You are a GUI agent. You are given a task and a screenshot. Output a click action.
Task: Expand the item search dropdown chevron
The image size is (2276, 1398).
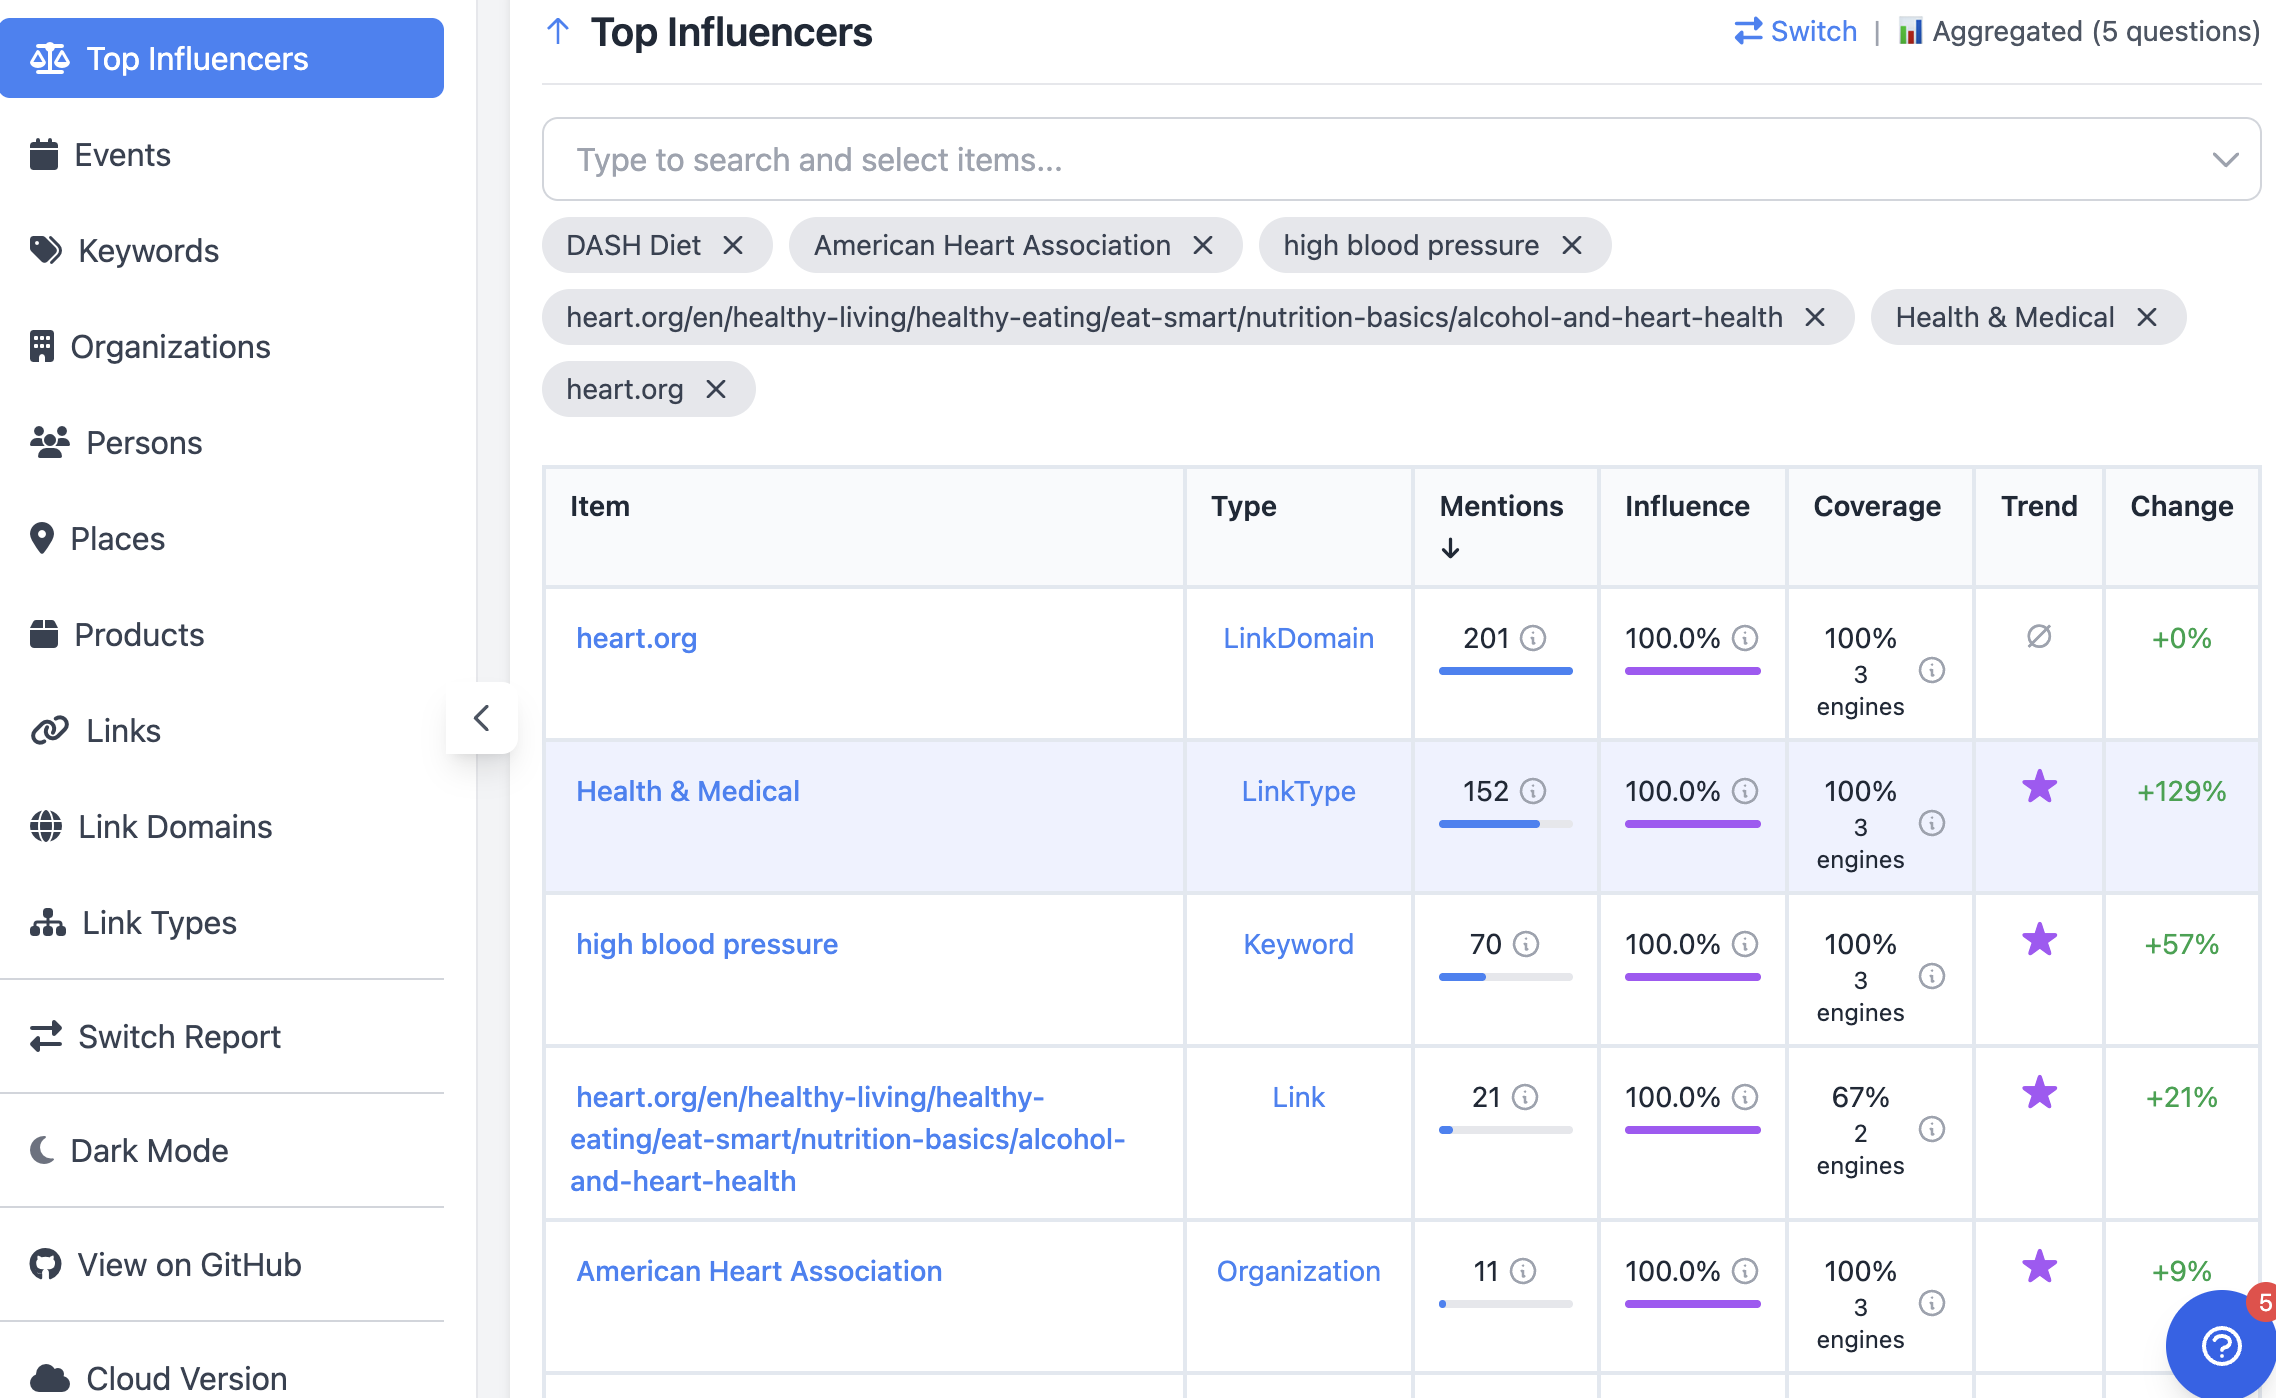[2225, 160]
